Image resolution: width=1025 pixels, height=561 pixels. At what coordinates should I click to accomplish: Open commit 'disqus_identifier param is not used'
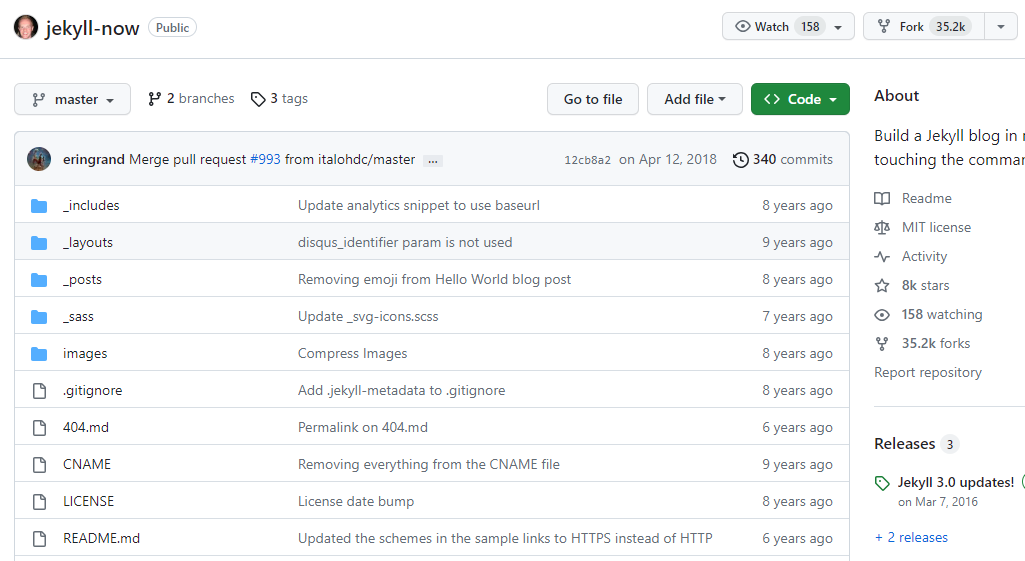[405, 243]
